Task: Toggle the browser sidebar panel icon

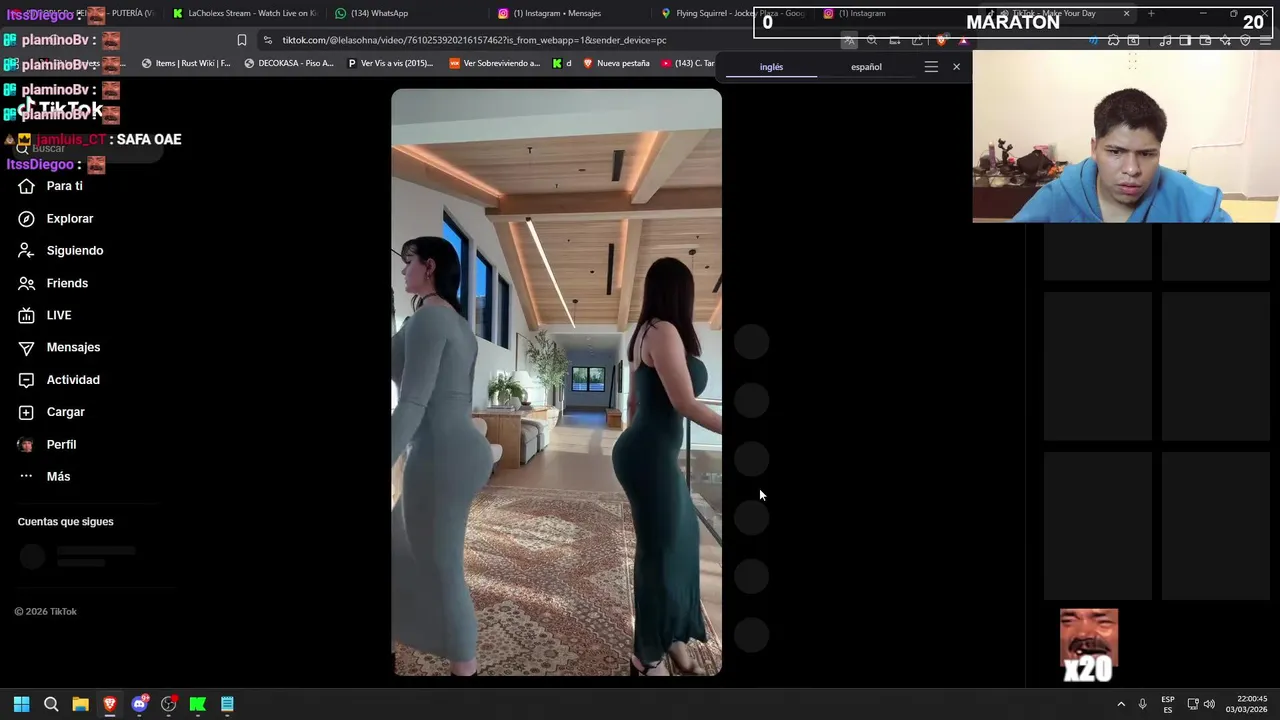Action: (x=1185, y=40)
